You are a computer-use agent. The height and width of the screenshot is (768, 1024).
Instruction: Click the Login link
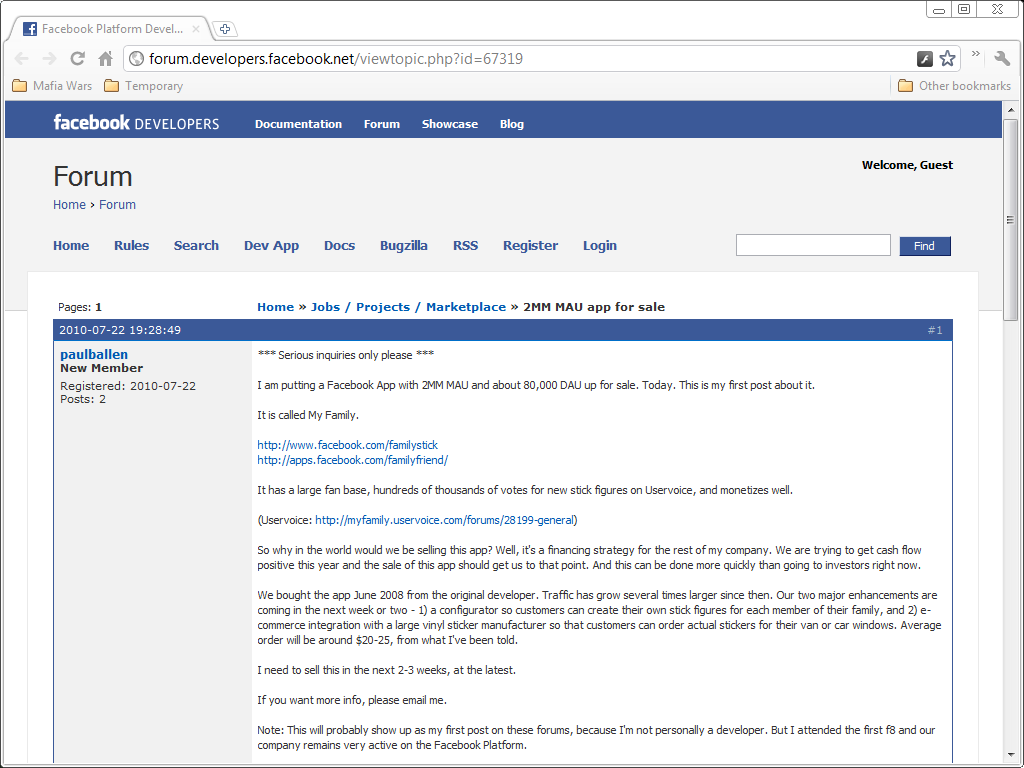[600, 246]
